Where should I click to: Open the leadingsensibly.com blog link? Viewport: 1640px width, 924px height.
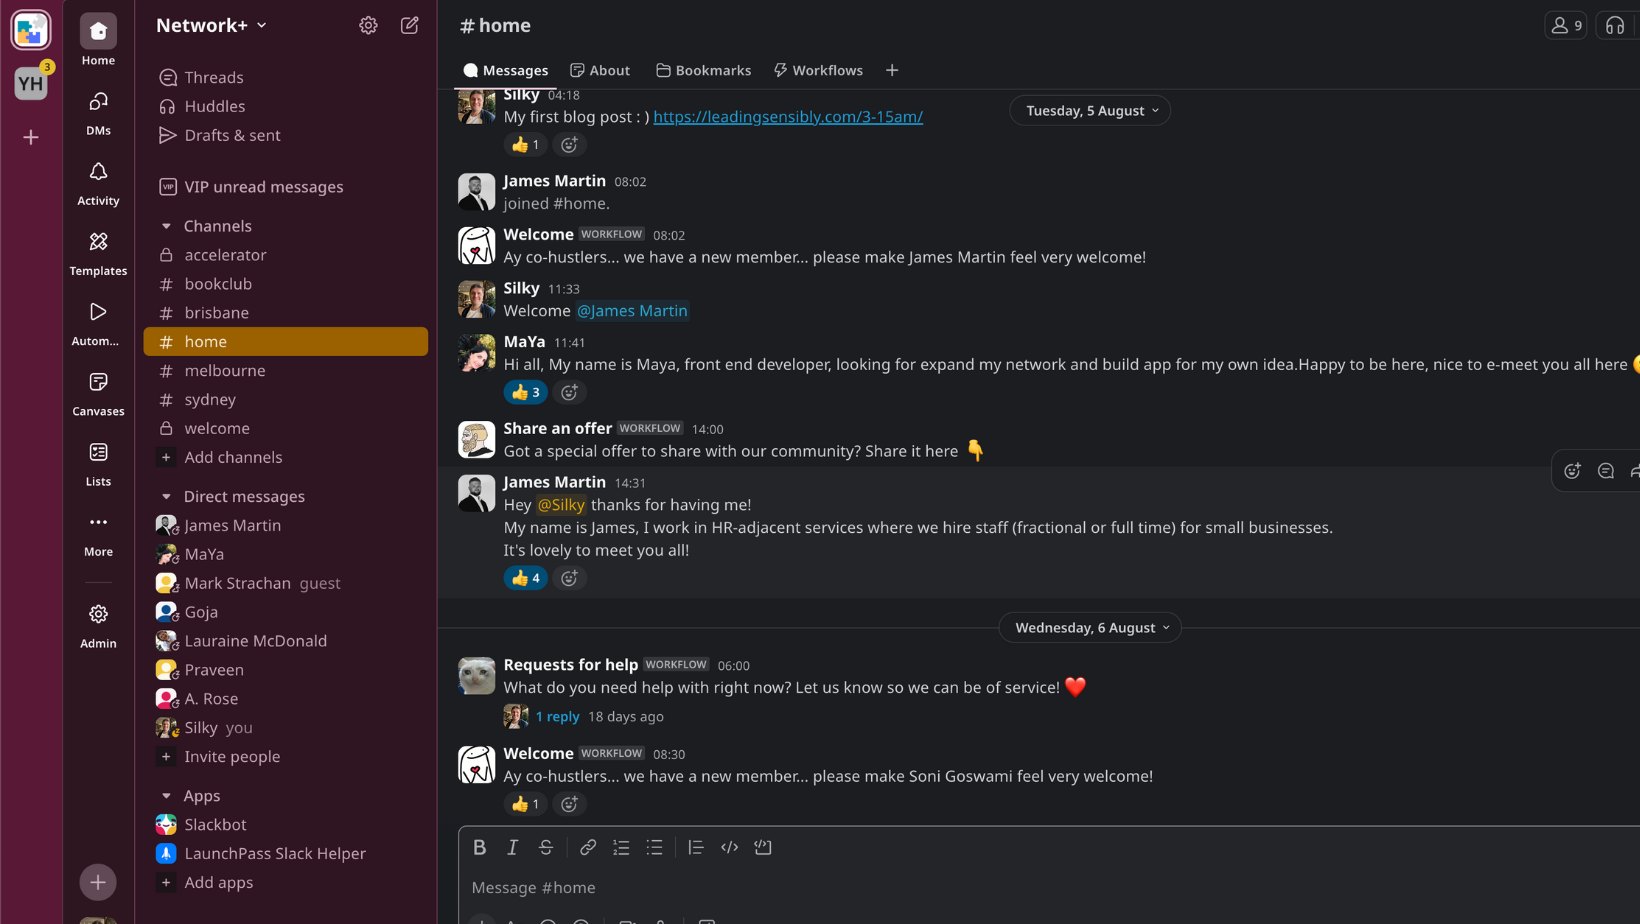click(x=788, y=117)
